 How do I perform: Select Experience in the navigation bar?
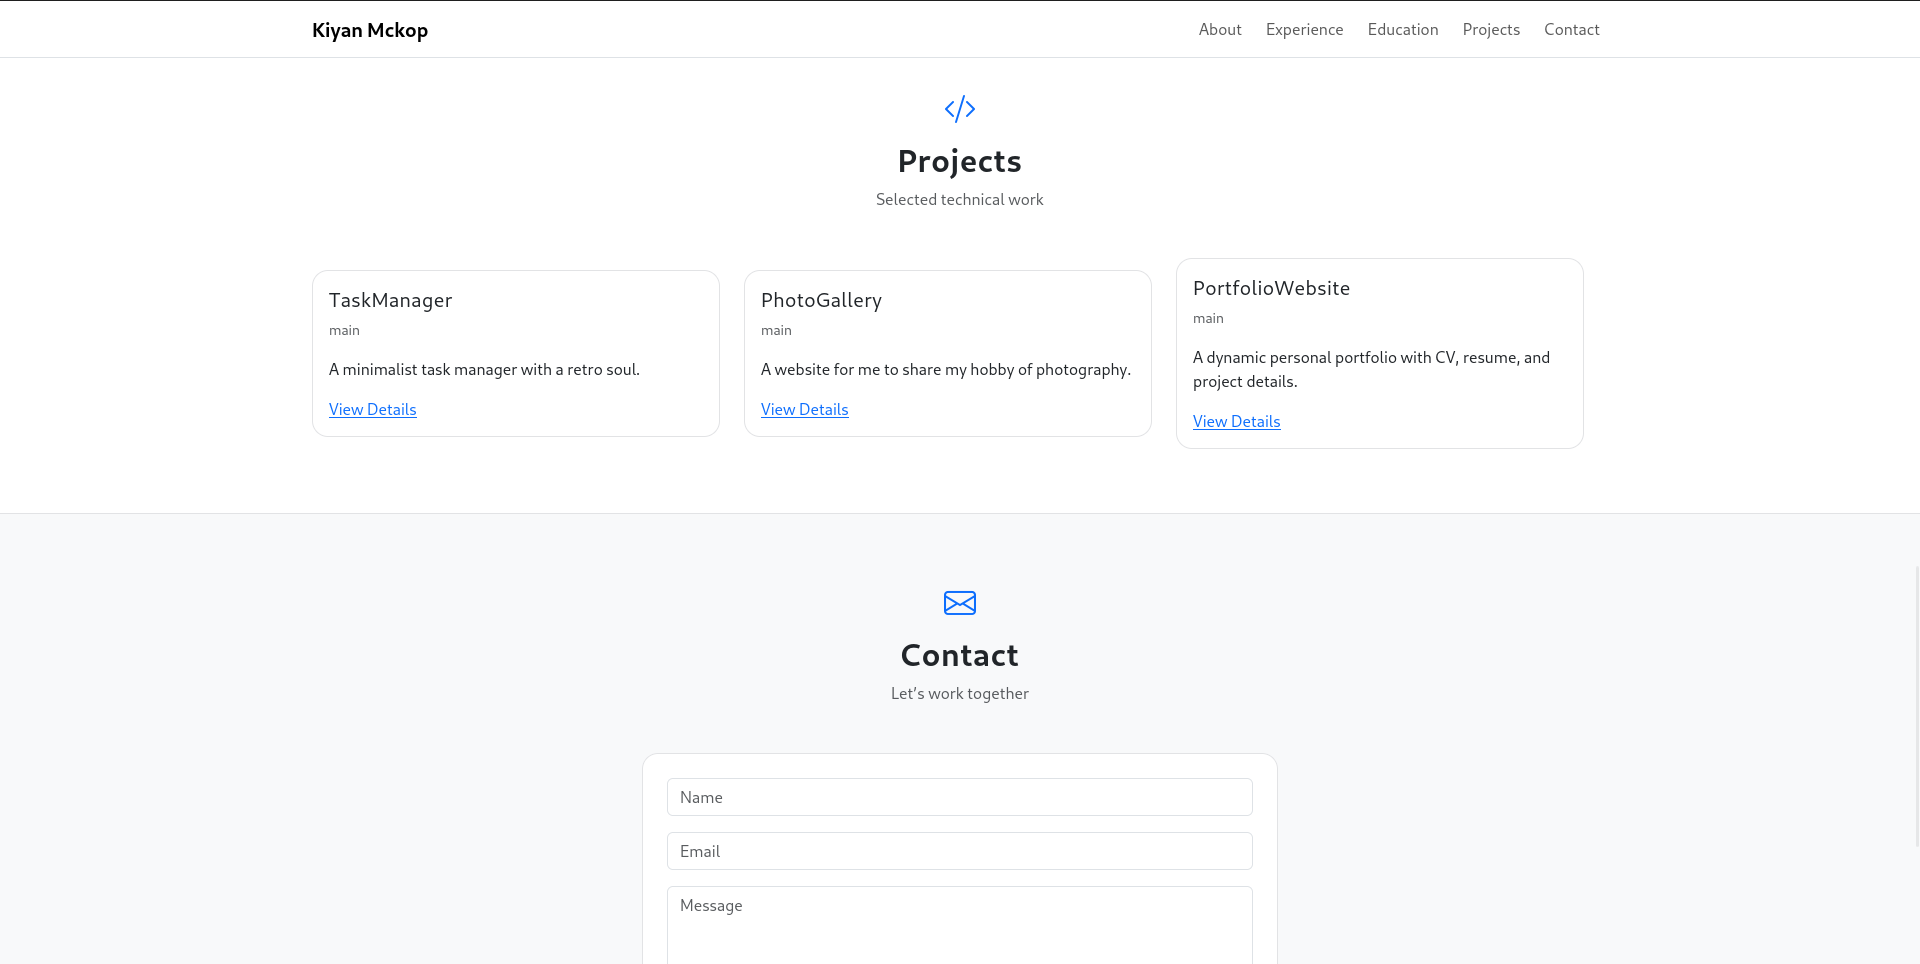(x=1304, y=29)
